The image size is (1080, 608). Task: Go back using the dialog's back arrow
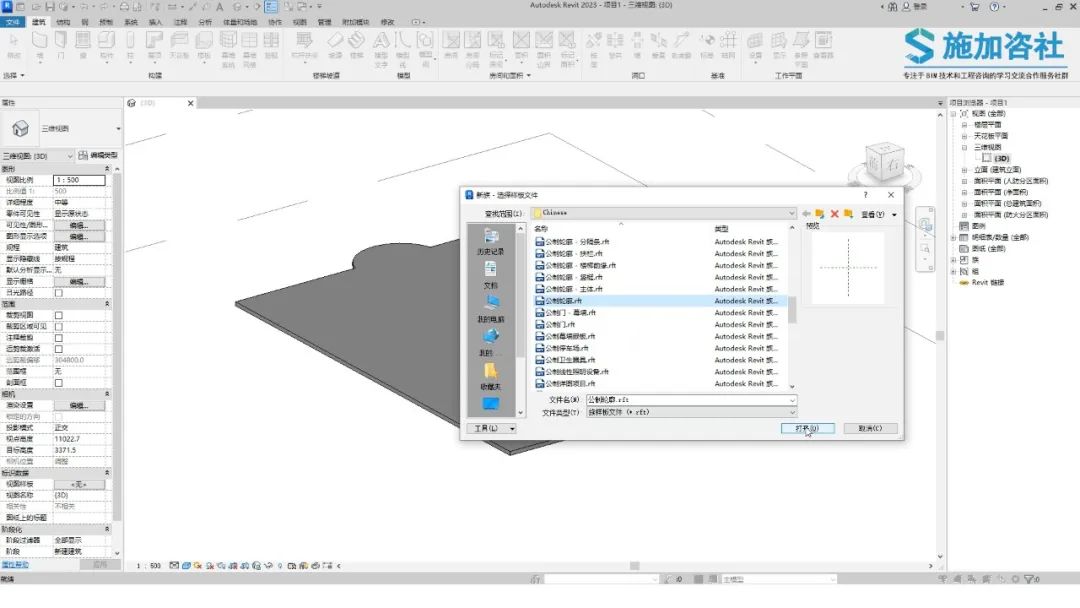click(x=806, y=214)
